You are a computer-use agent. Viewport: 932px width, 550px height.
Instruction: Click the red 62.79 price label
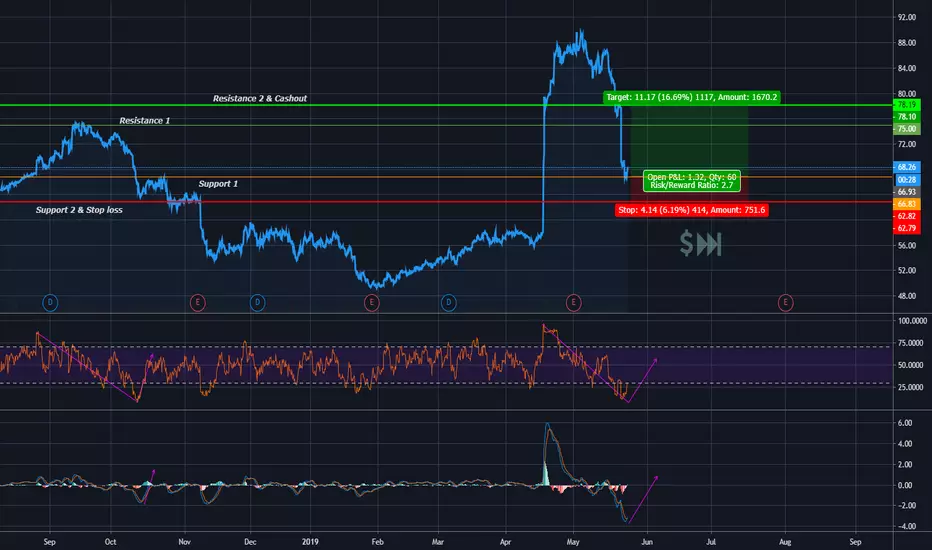[906, 228]
